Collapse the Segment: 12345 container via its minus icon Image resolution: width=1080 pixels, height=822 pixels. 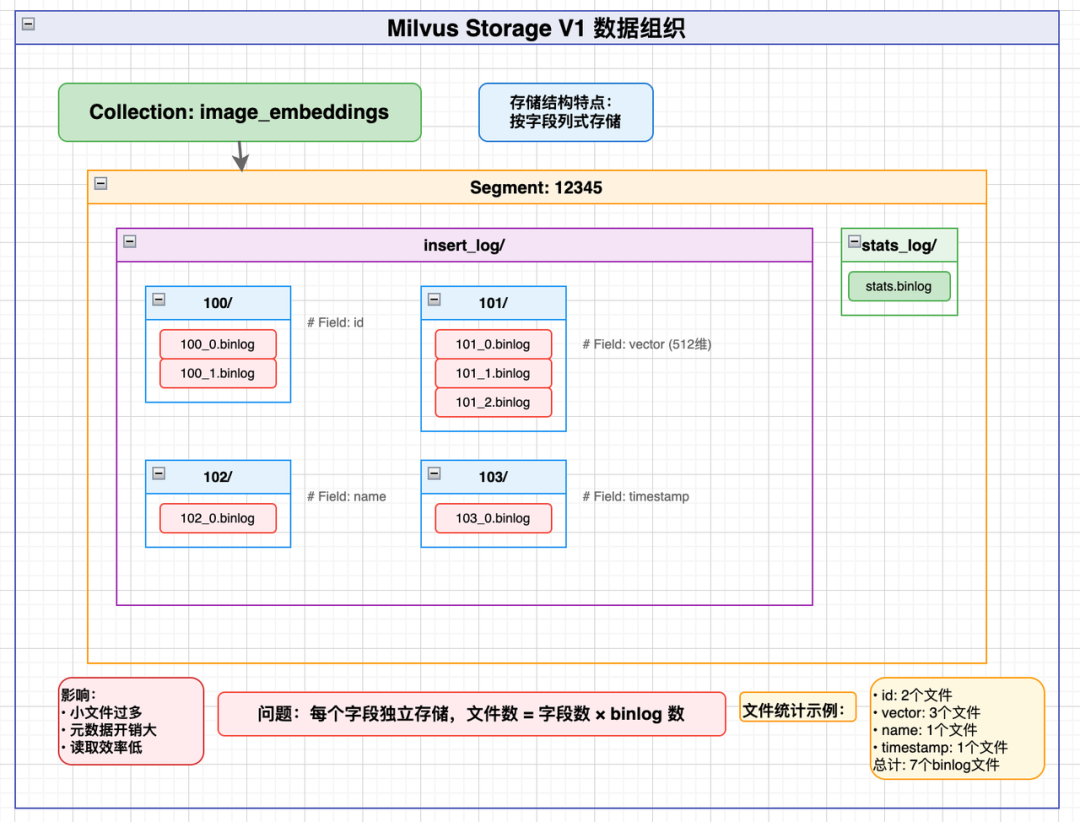pos(100,184)
